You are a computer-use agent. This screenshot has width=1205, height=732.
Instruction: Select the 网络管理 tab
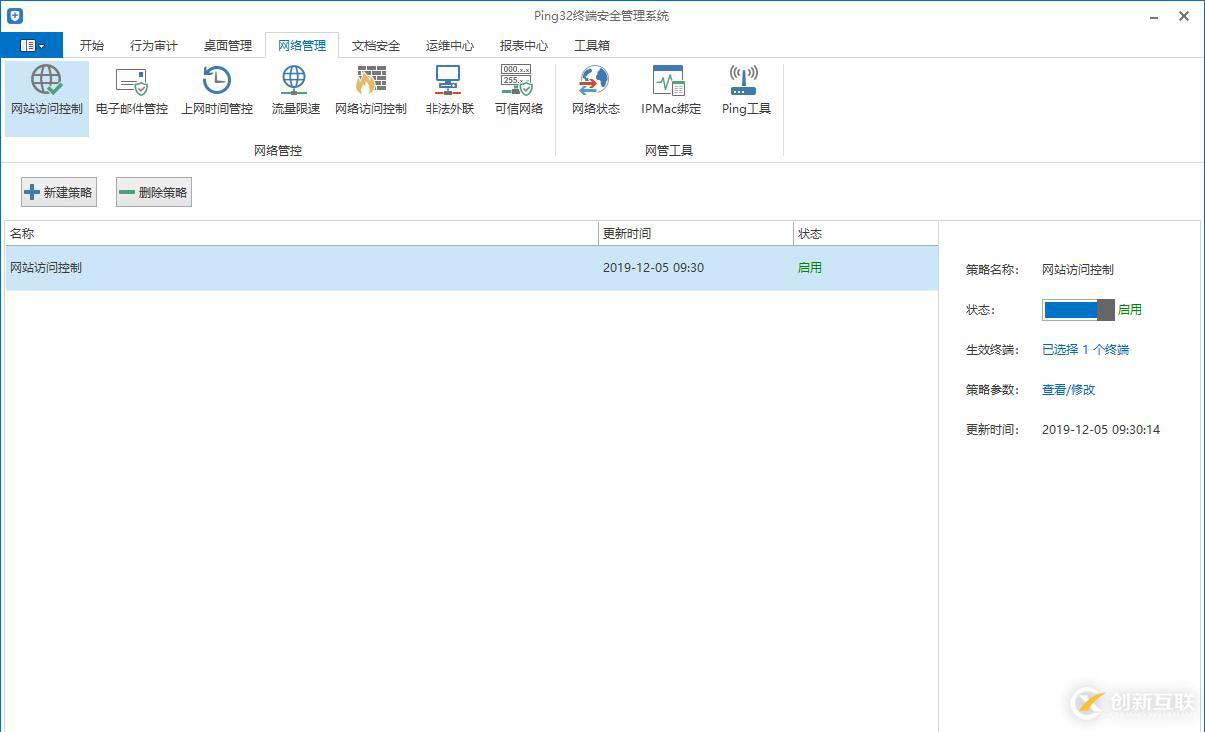click(302, 45)
